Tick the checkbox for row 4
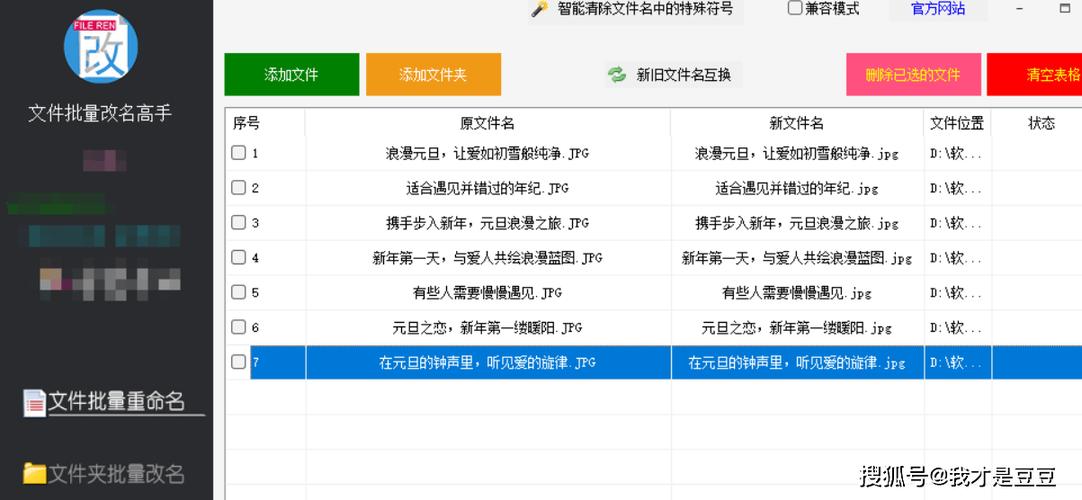 point(238,257)
